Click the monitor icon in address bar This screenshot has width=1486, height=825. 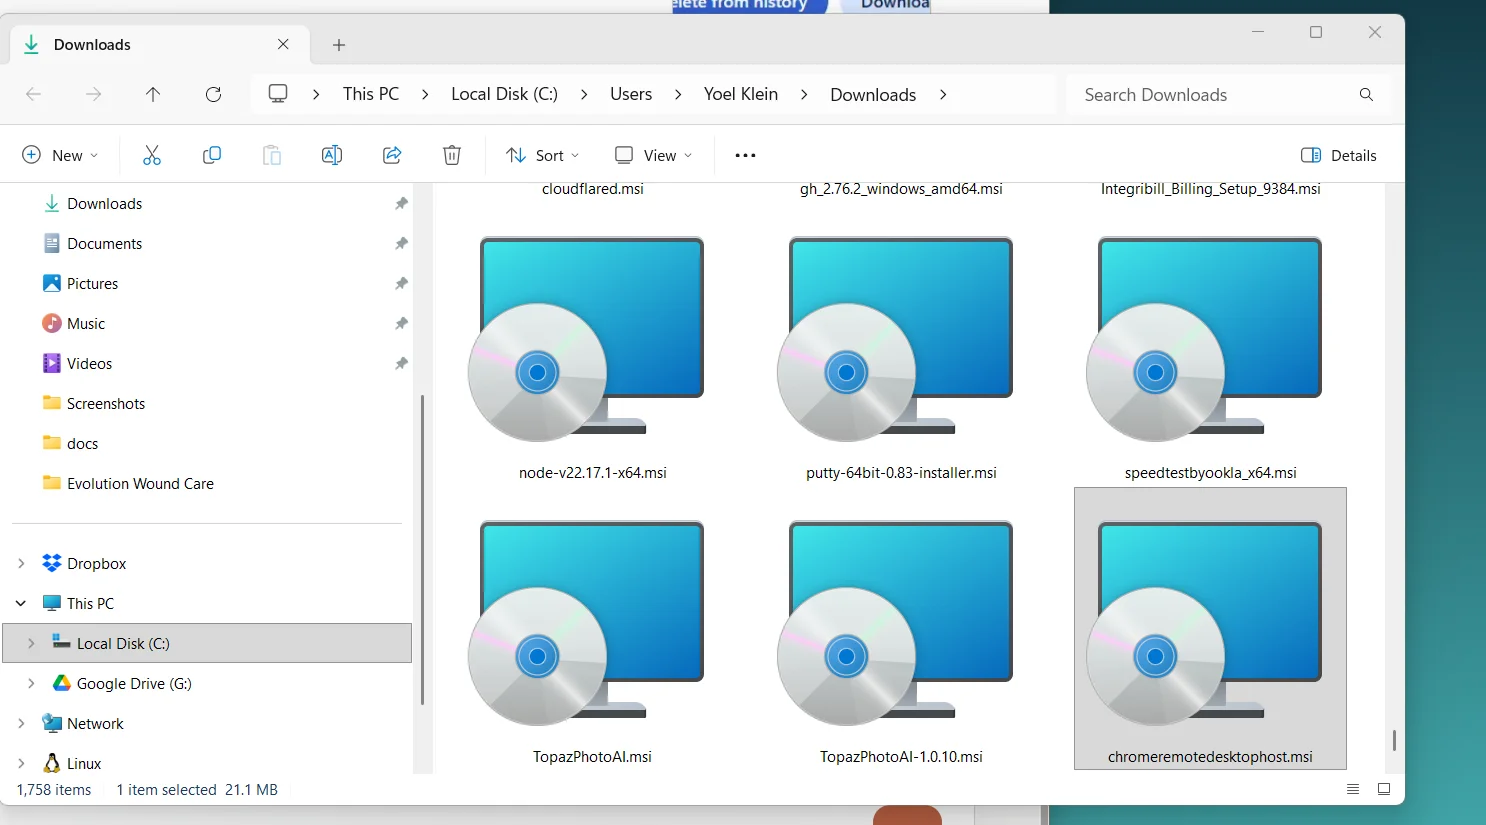coord(278,93)
